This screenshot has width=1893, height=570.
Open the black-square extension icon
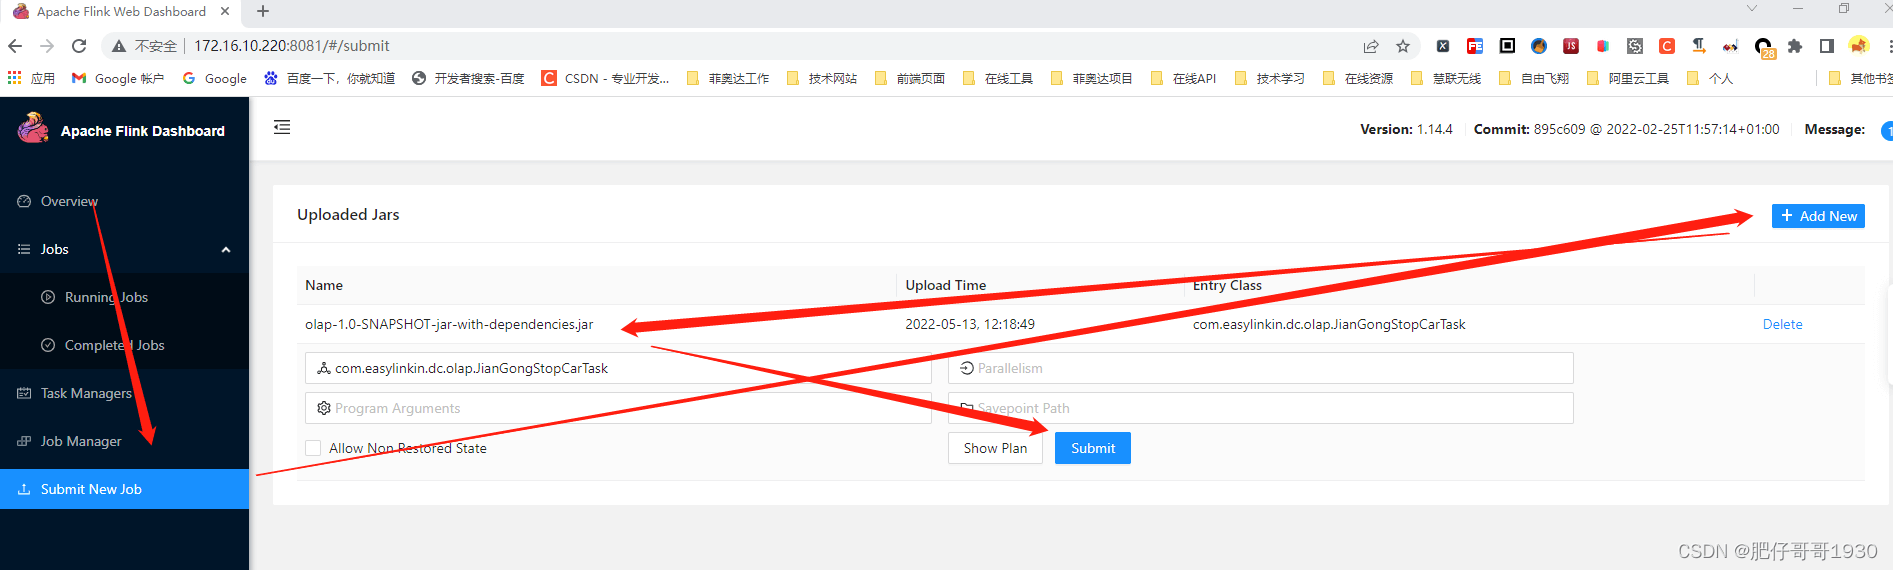tap(1507, 46)
